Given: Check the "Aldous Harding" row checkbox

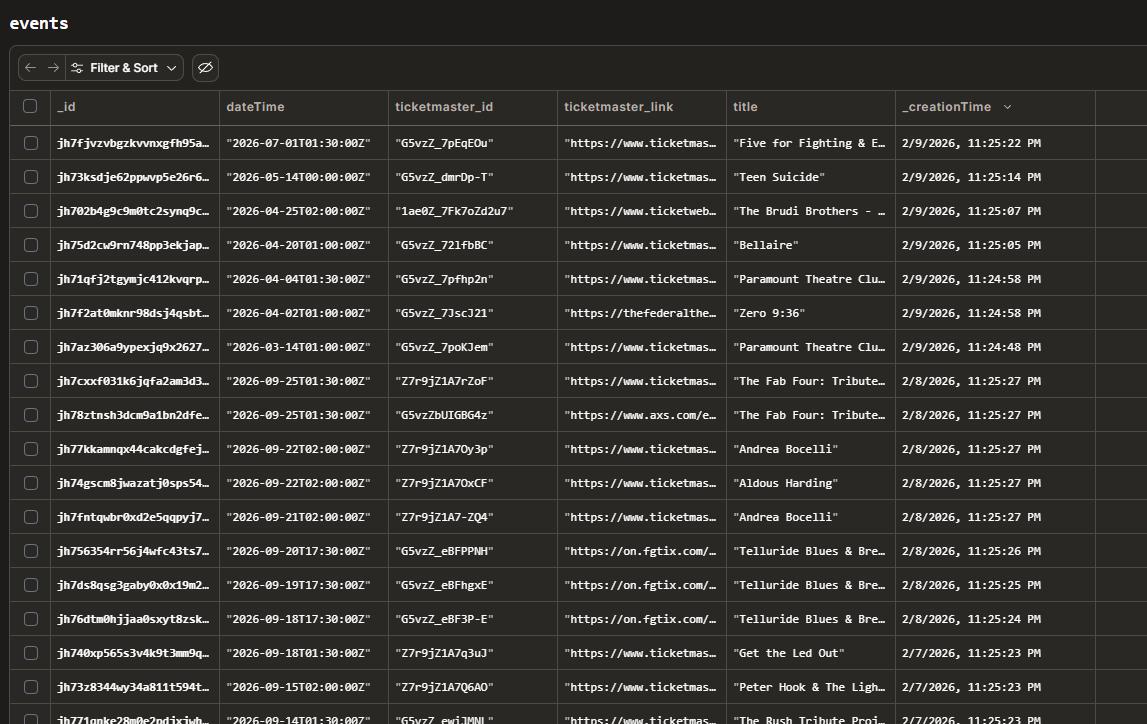Looking at the screenshot, I should click(31, 483).
